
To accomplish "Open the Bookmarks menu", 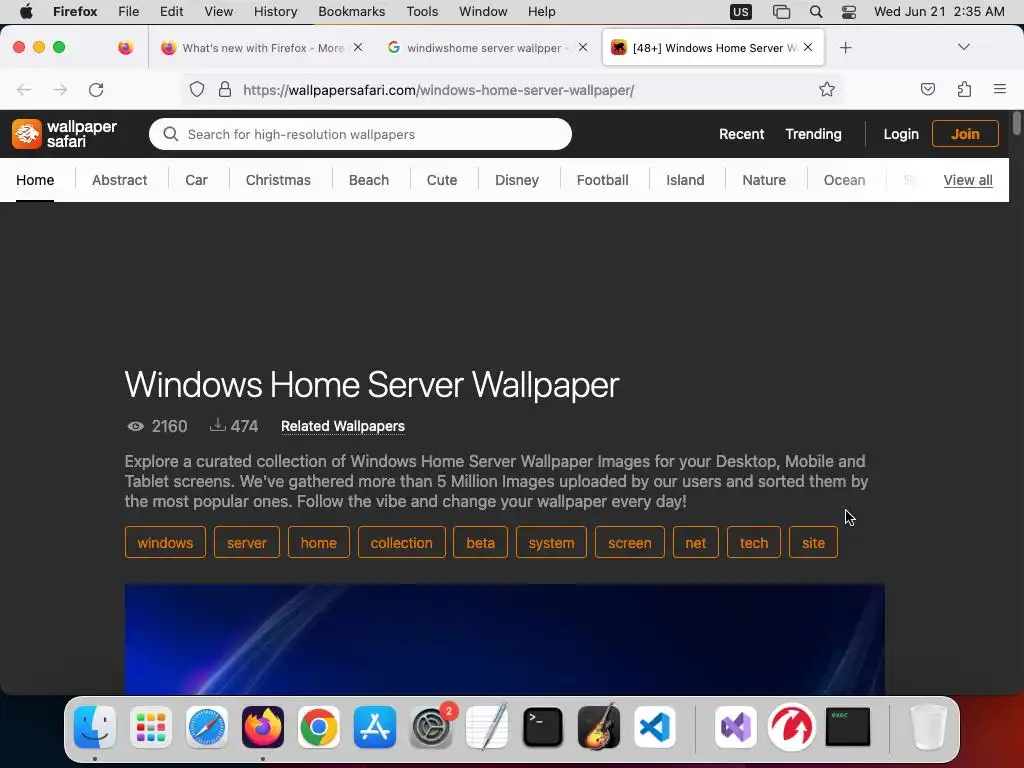I will tap(351, 12).
